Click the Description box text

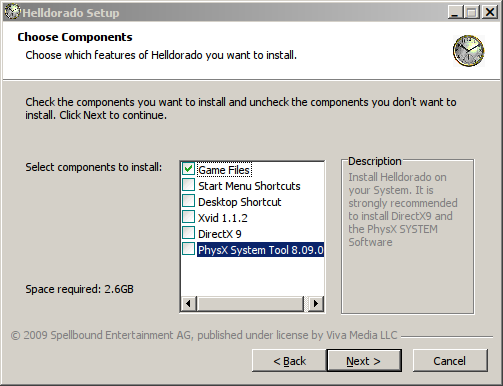pyautogui.click(x=403, y=209)
